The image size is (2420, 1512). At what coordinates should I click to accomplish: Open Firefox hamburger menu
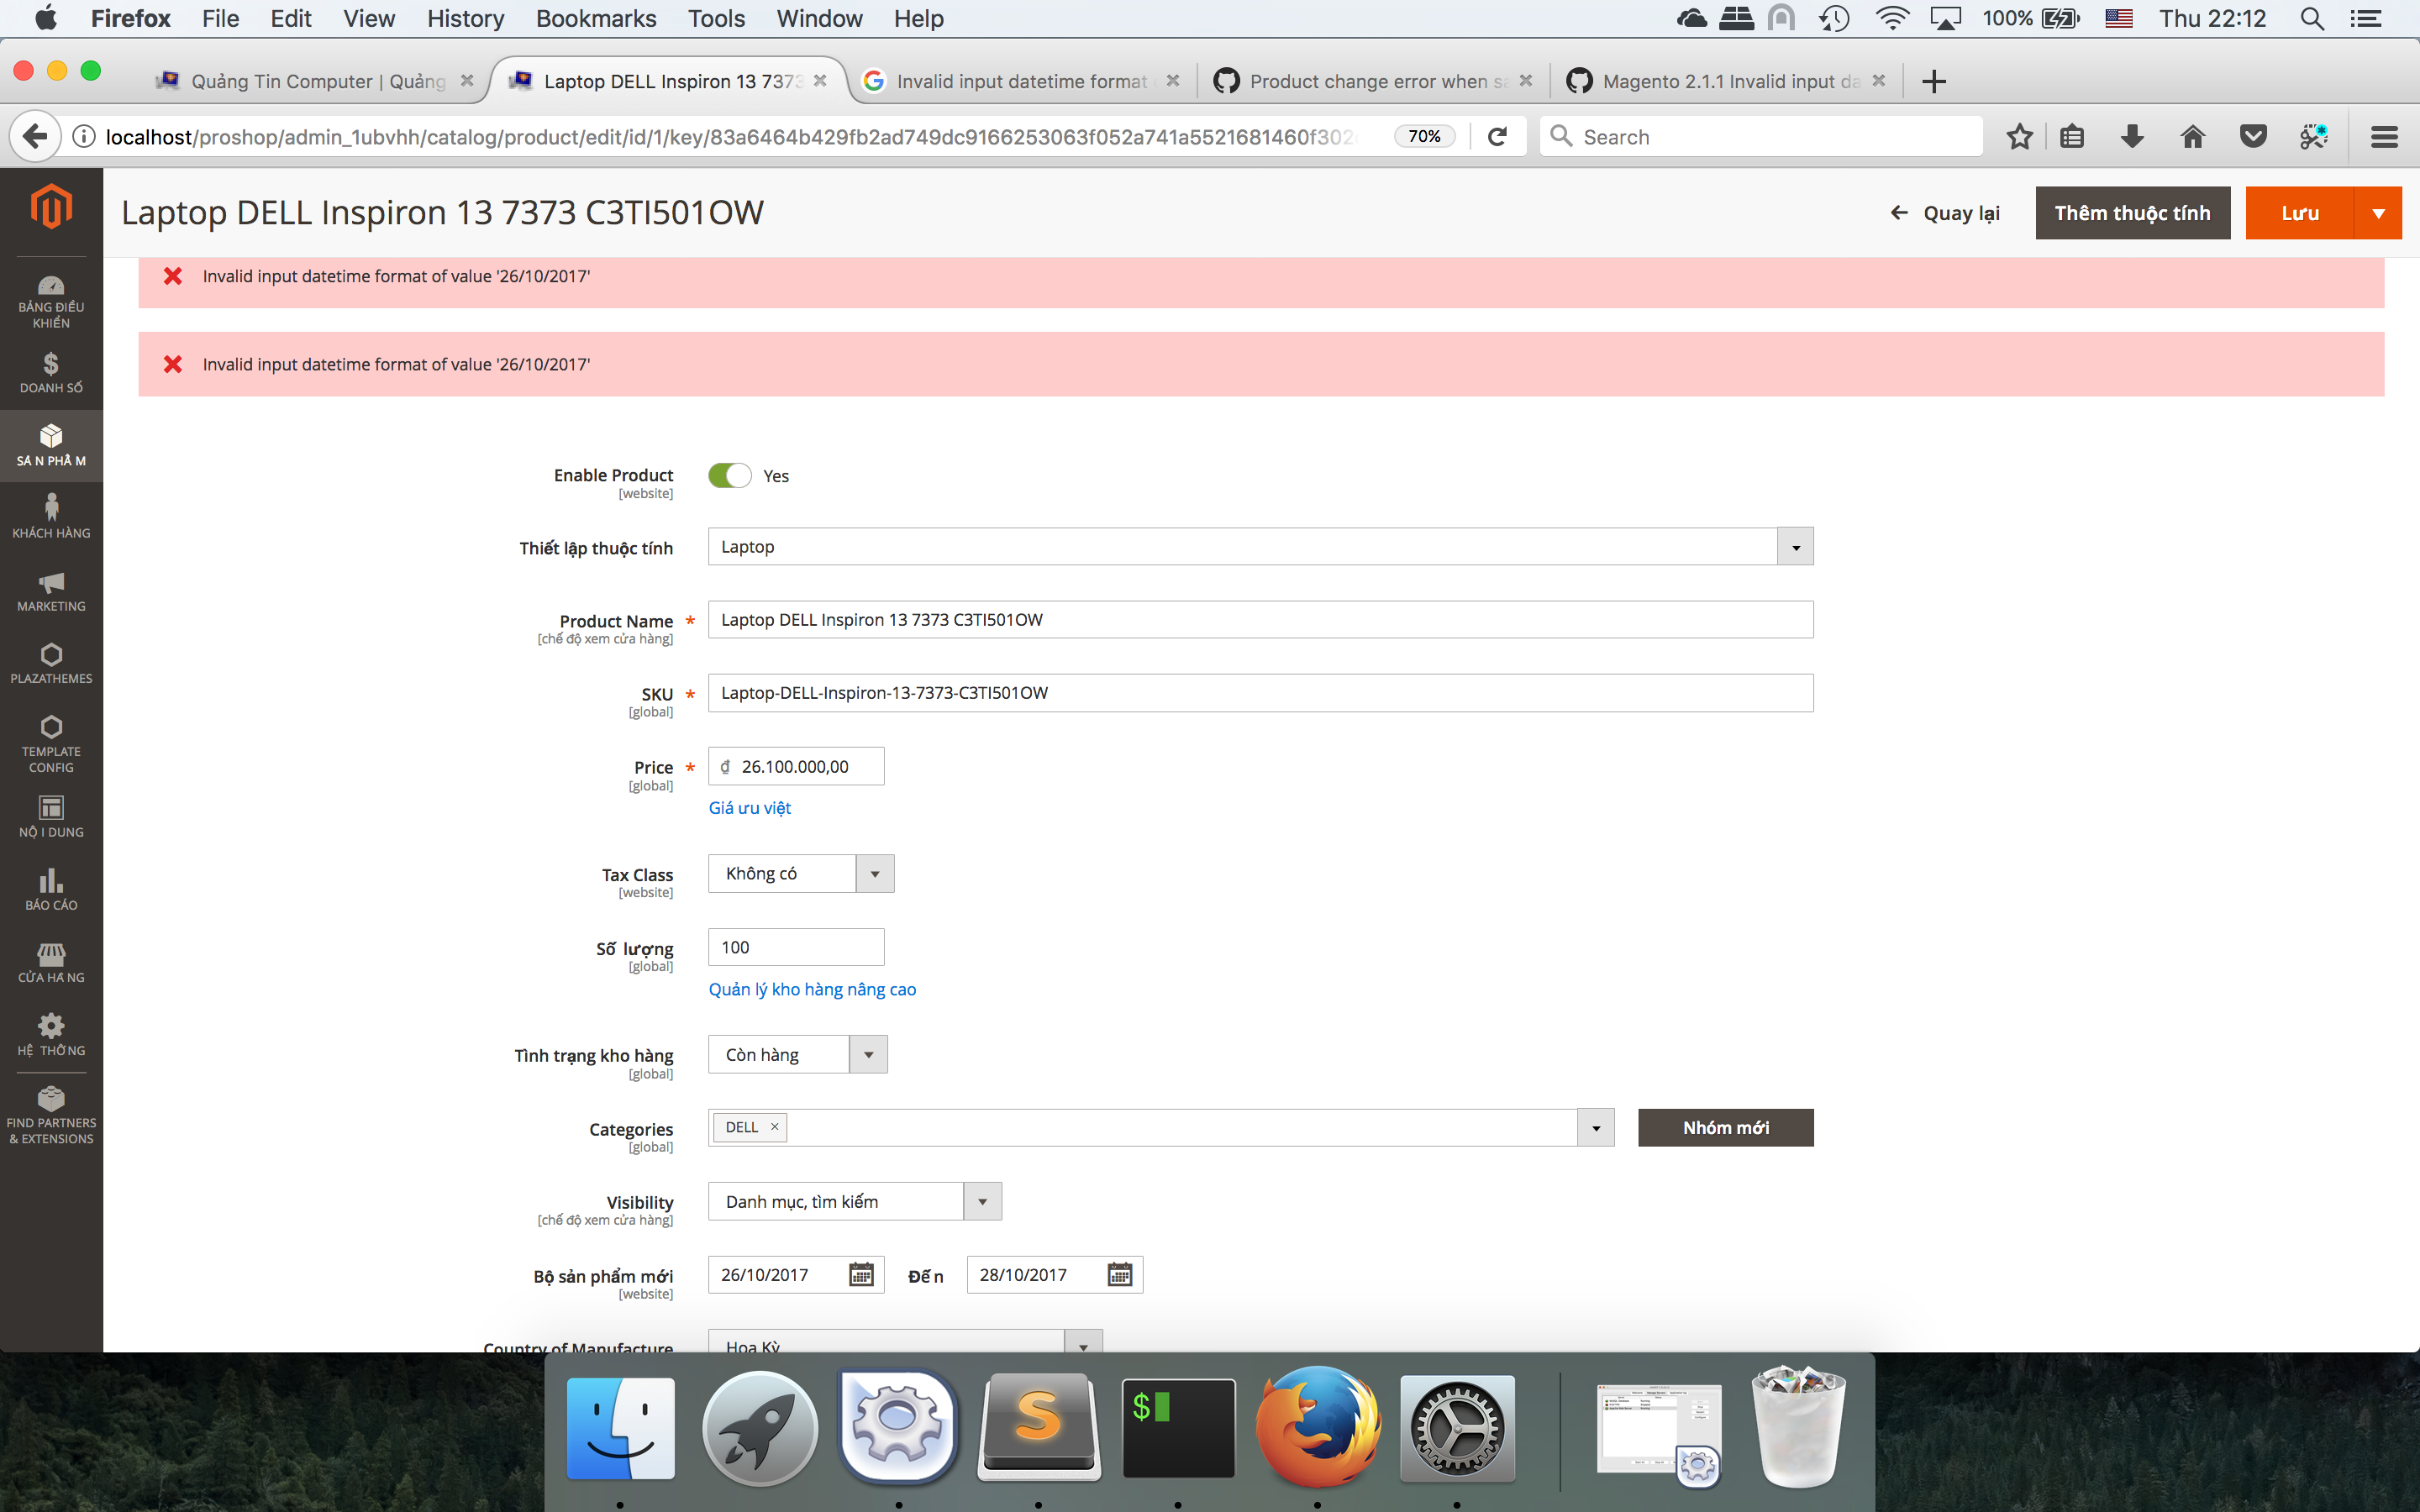tap(2384, 136)
